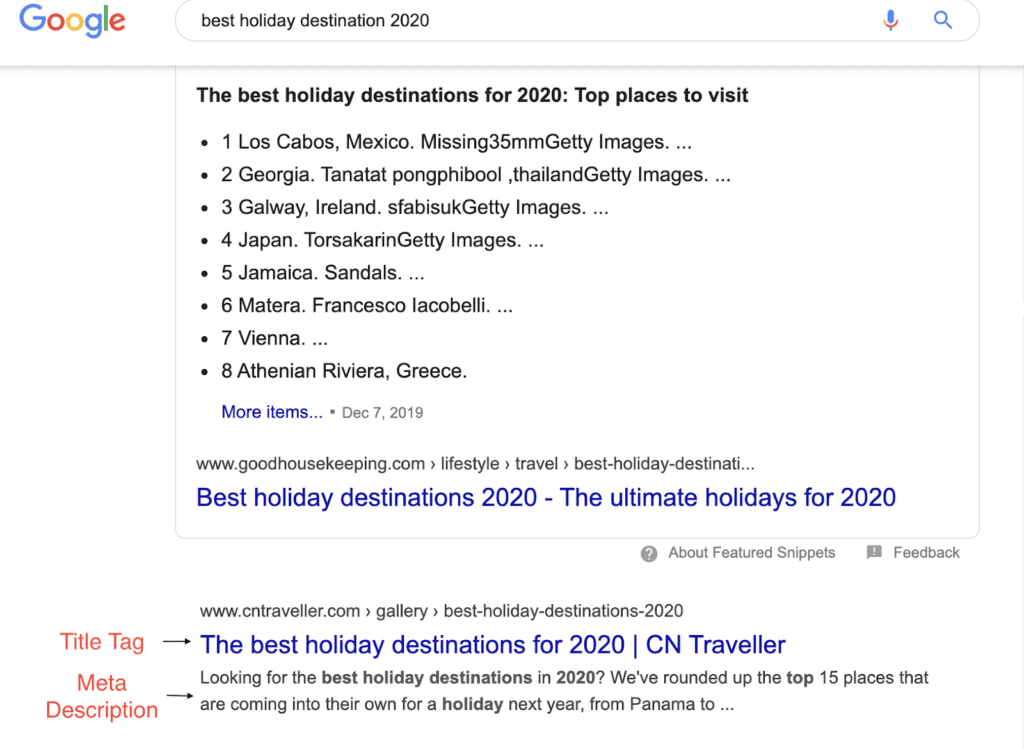Click the speech bubble Feedback icon
The height and width of the screenshot is (749, 1024).
(875, 552)
